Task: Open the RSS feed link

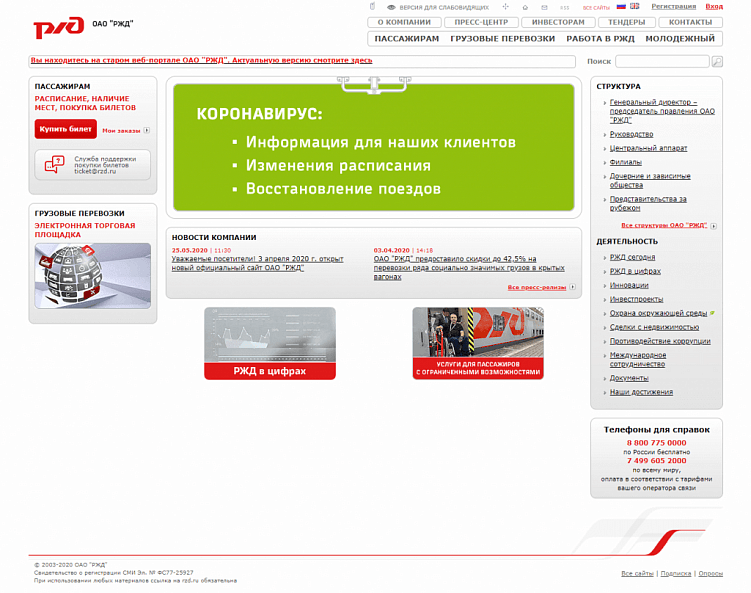Action: pos(565,8)
